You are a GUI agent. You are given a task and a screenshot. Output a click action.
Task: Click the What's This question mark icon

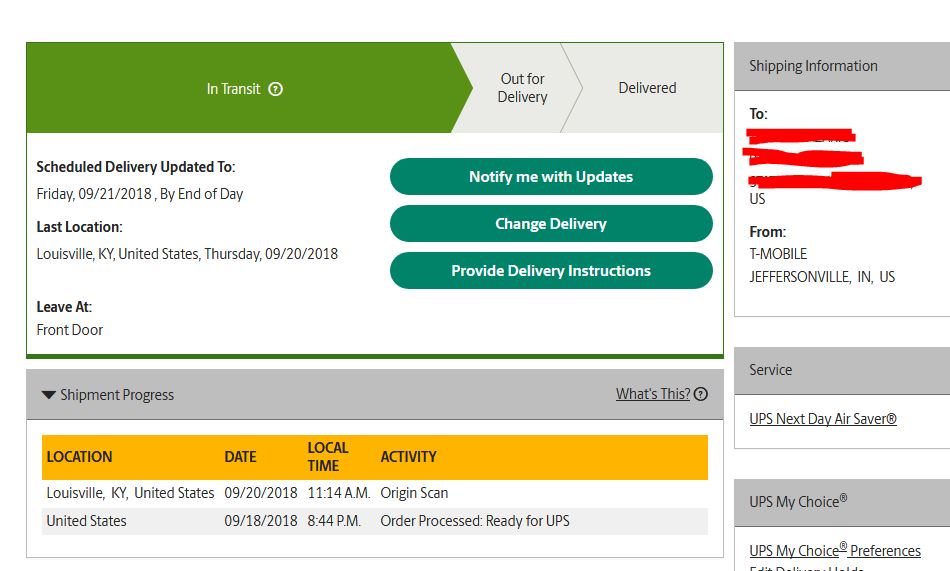(701, 394)
